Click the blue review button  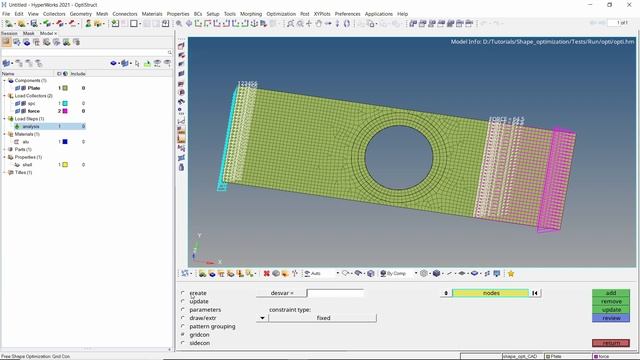(611, 318)
